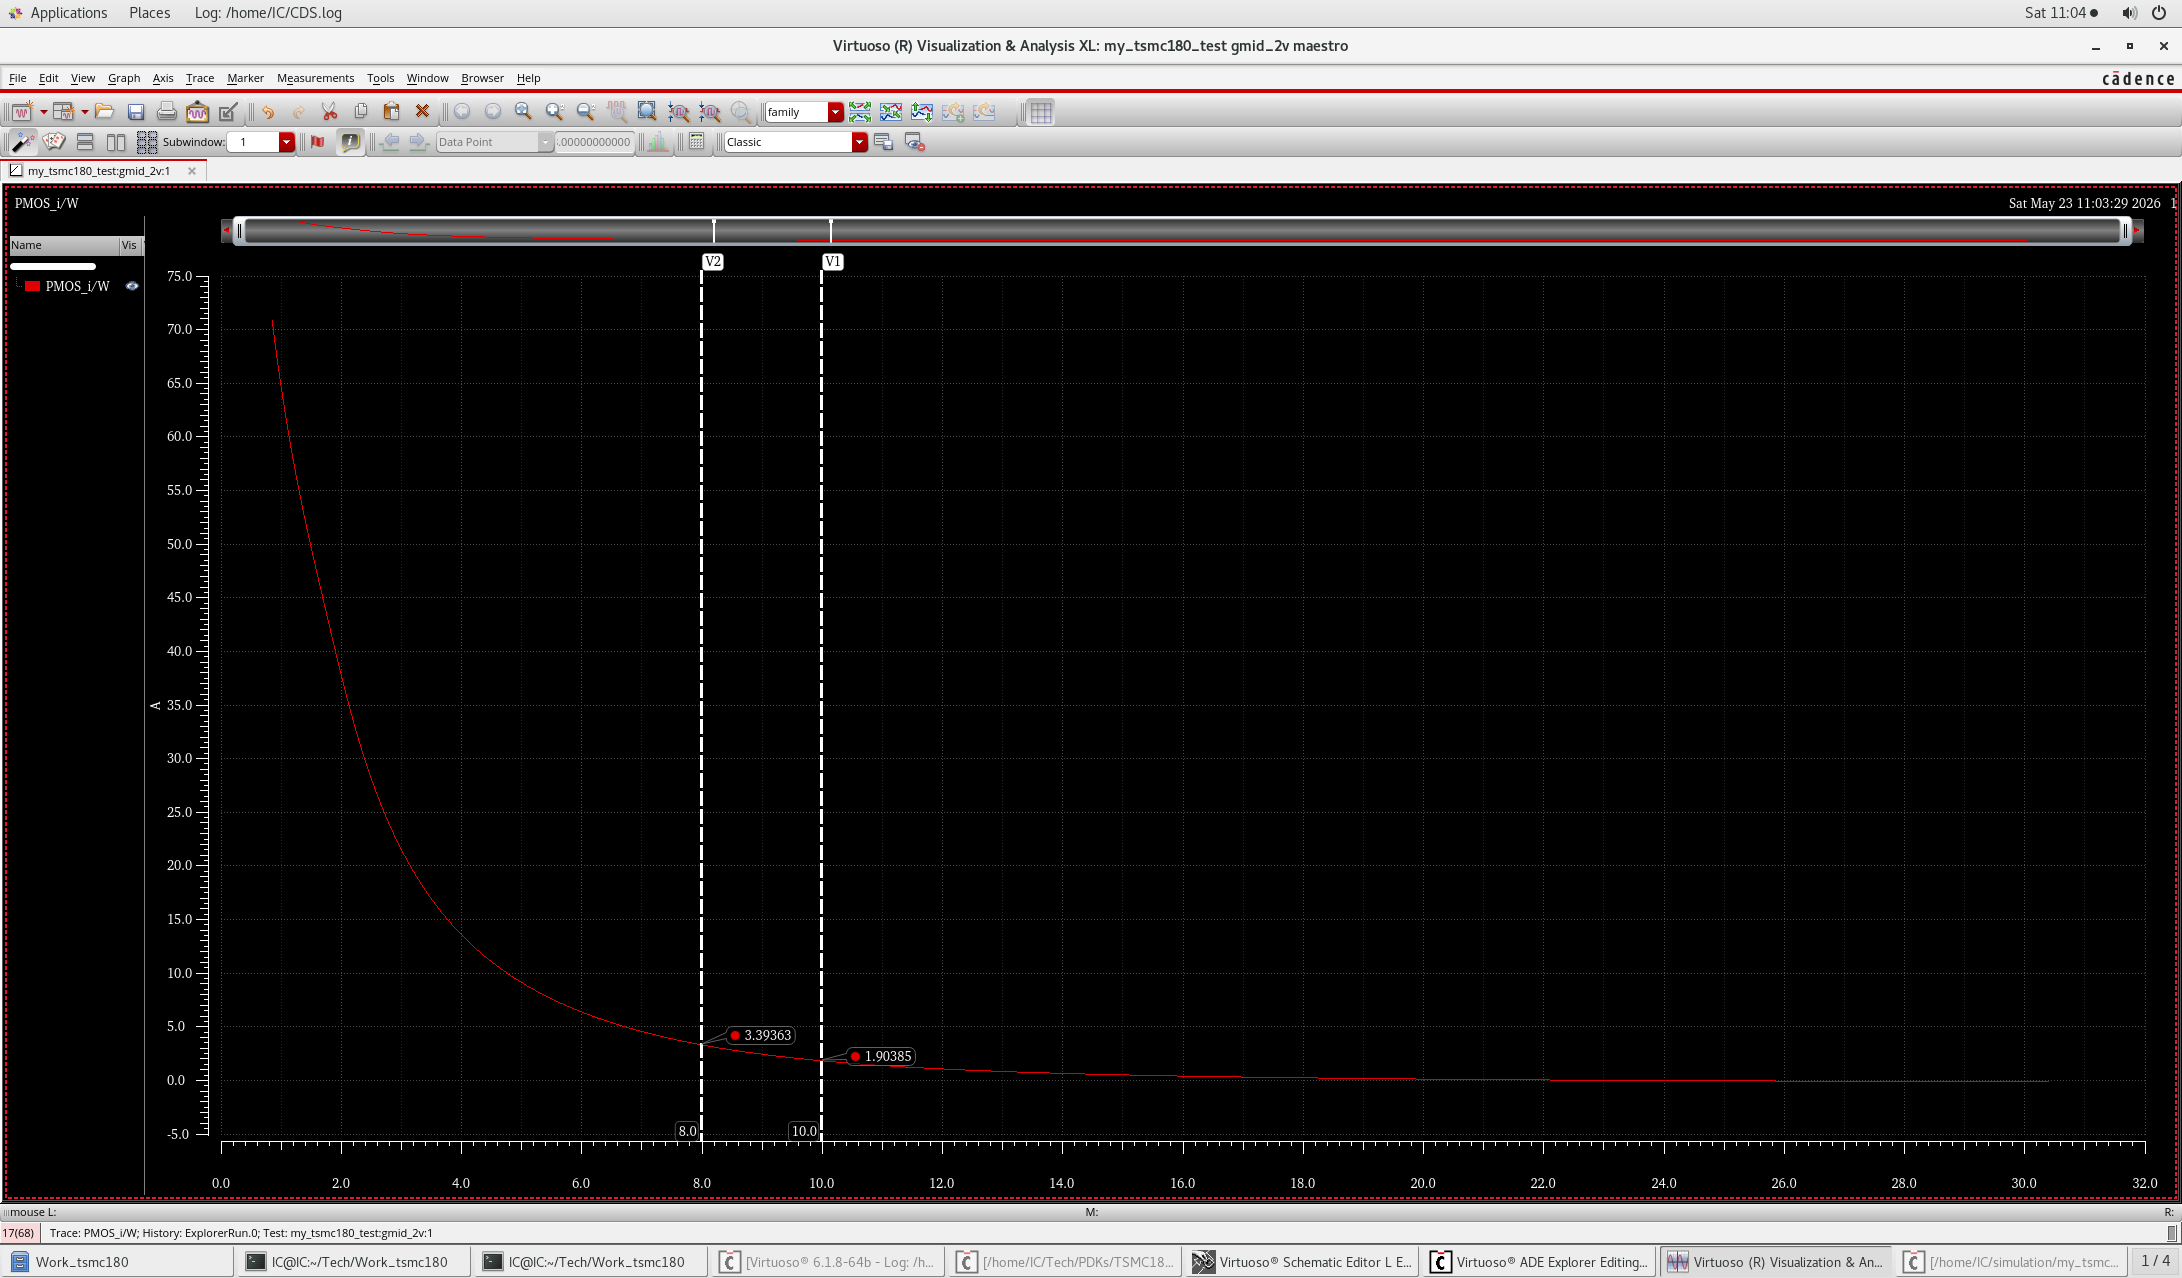This screenshot has height=1278, width=2182.
Task: Click the red flag marker icon
Action: click(x=318, y=142)
